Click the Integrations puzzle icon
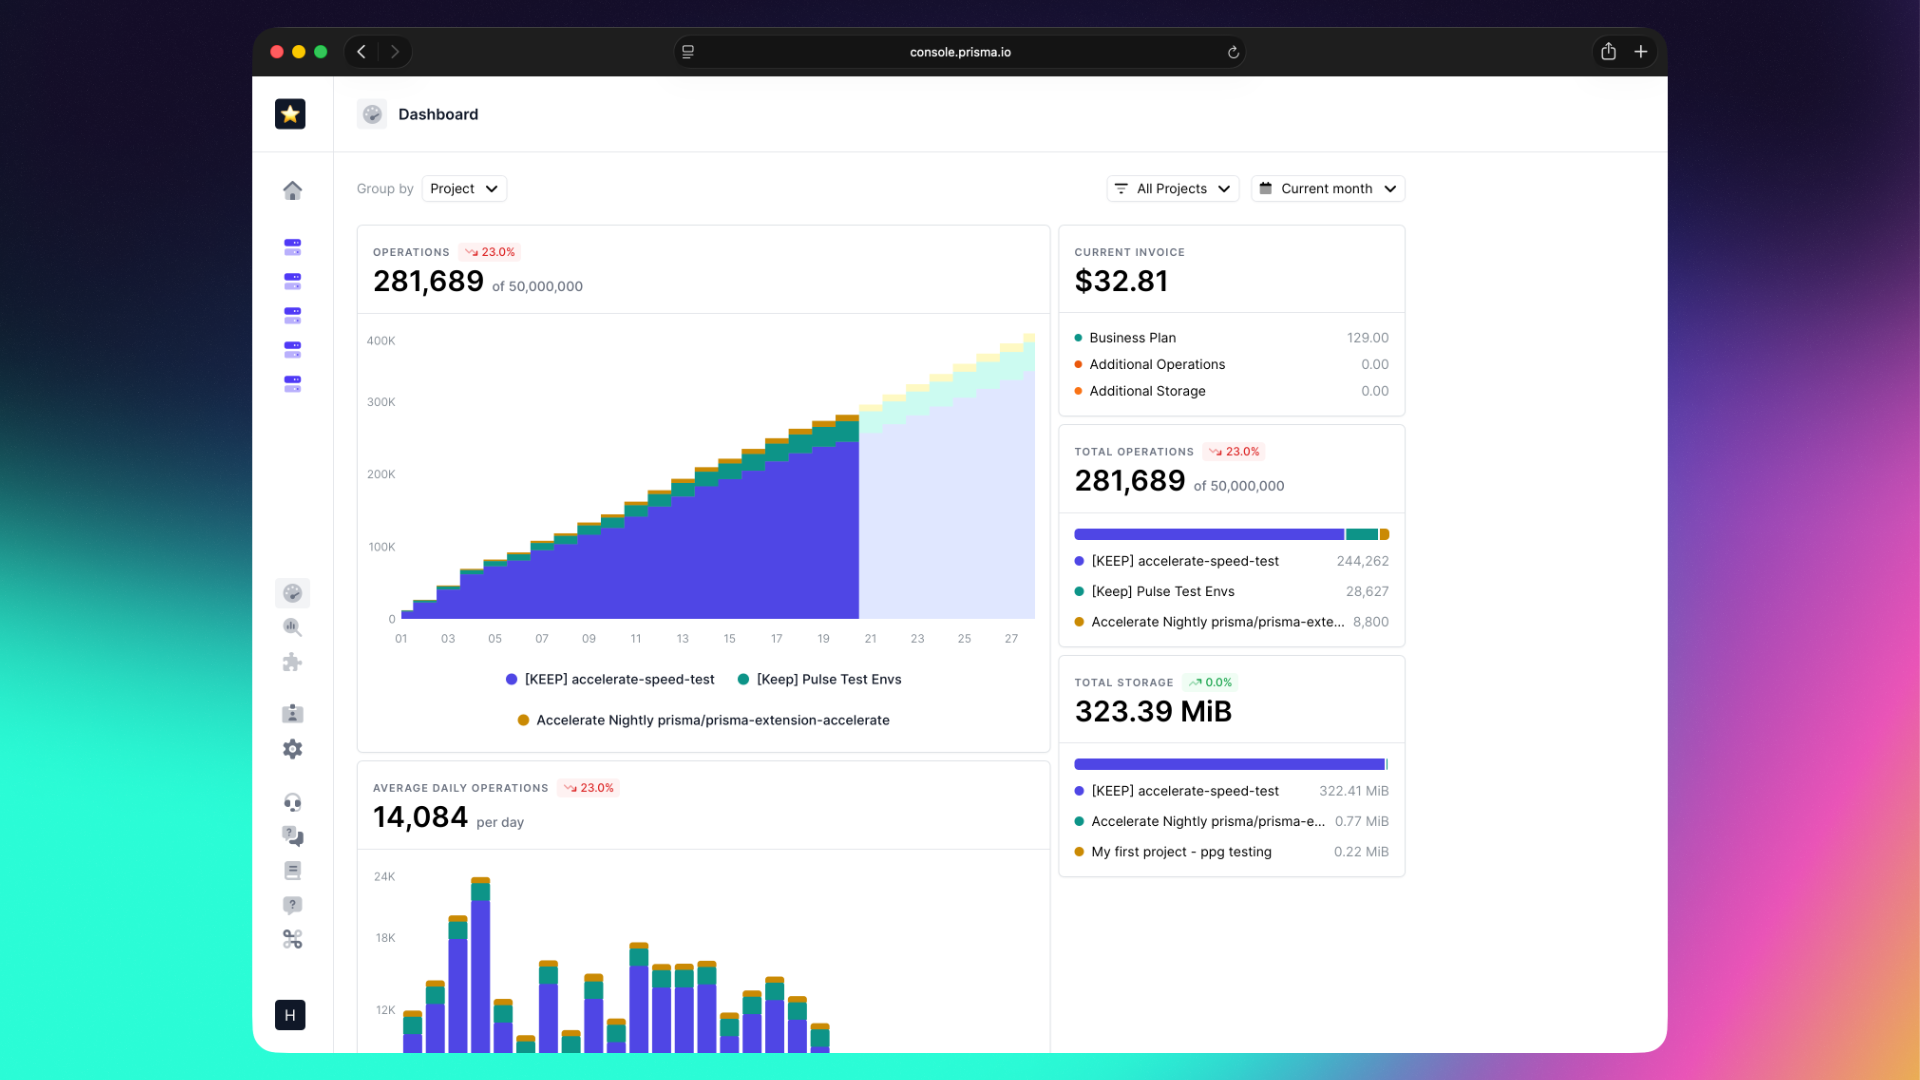 coord(292,662)
